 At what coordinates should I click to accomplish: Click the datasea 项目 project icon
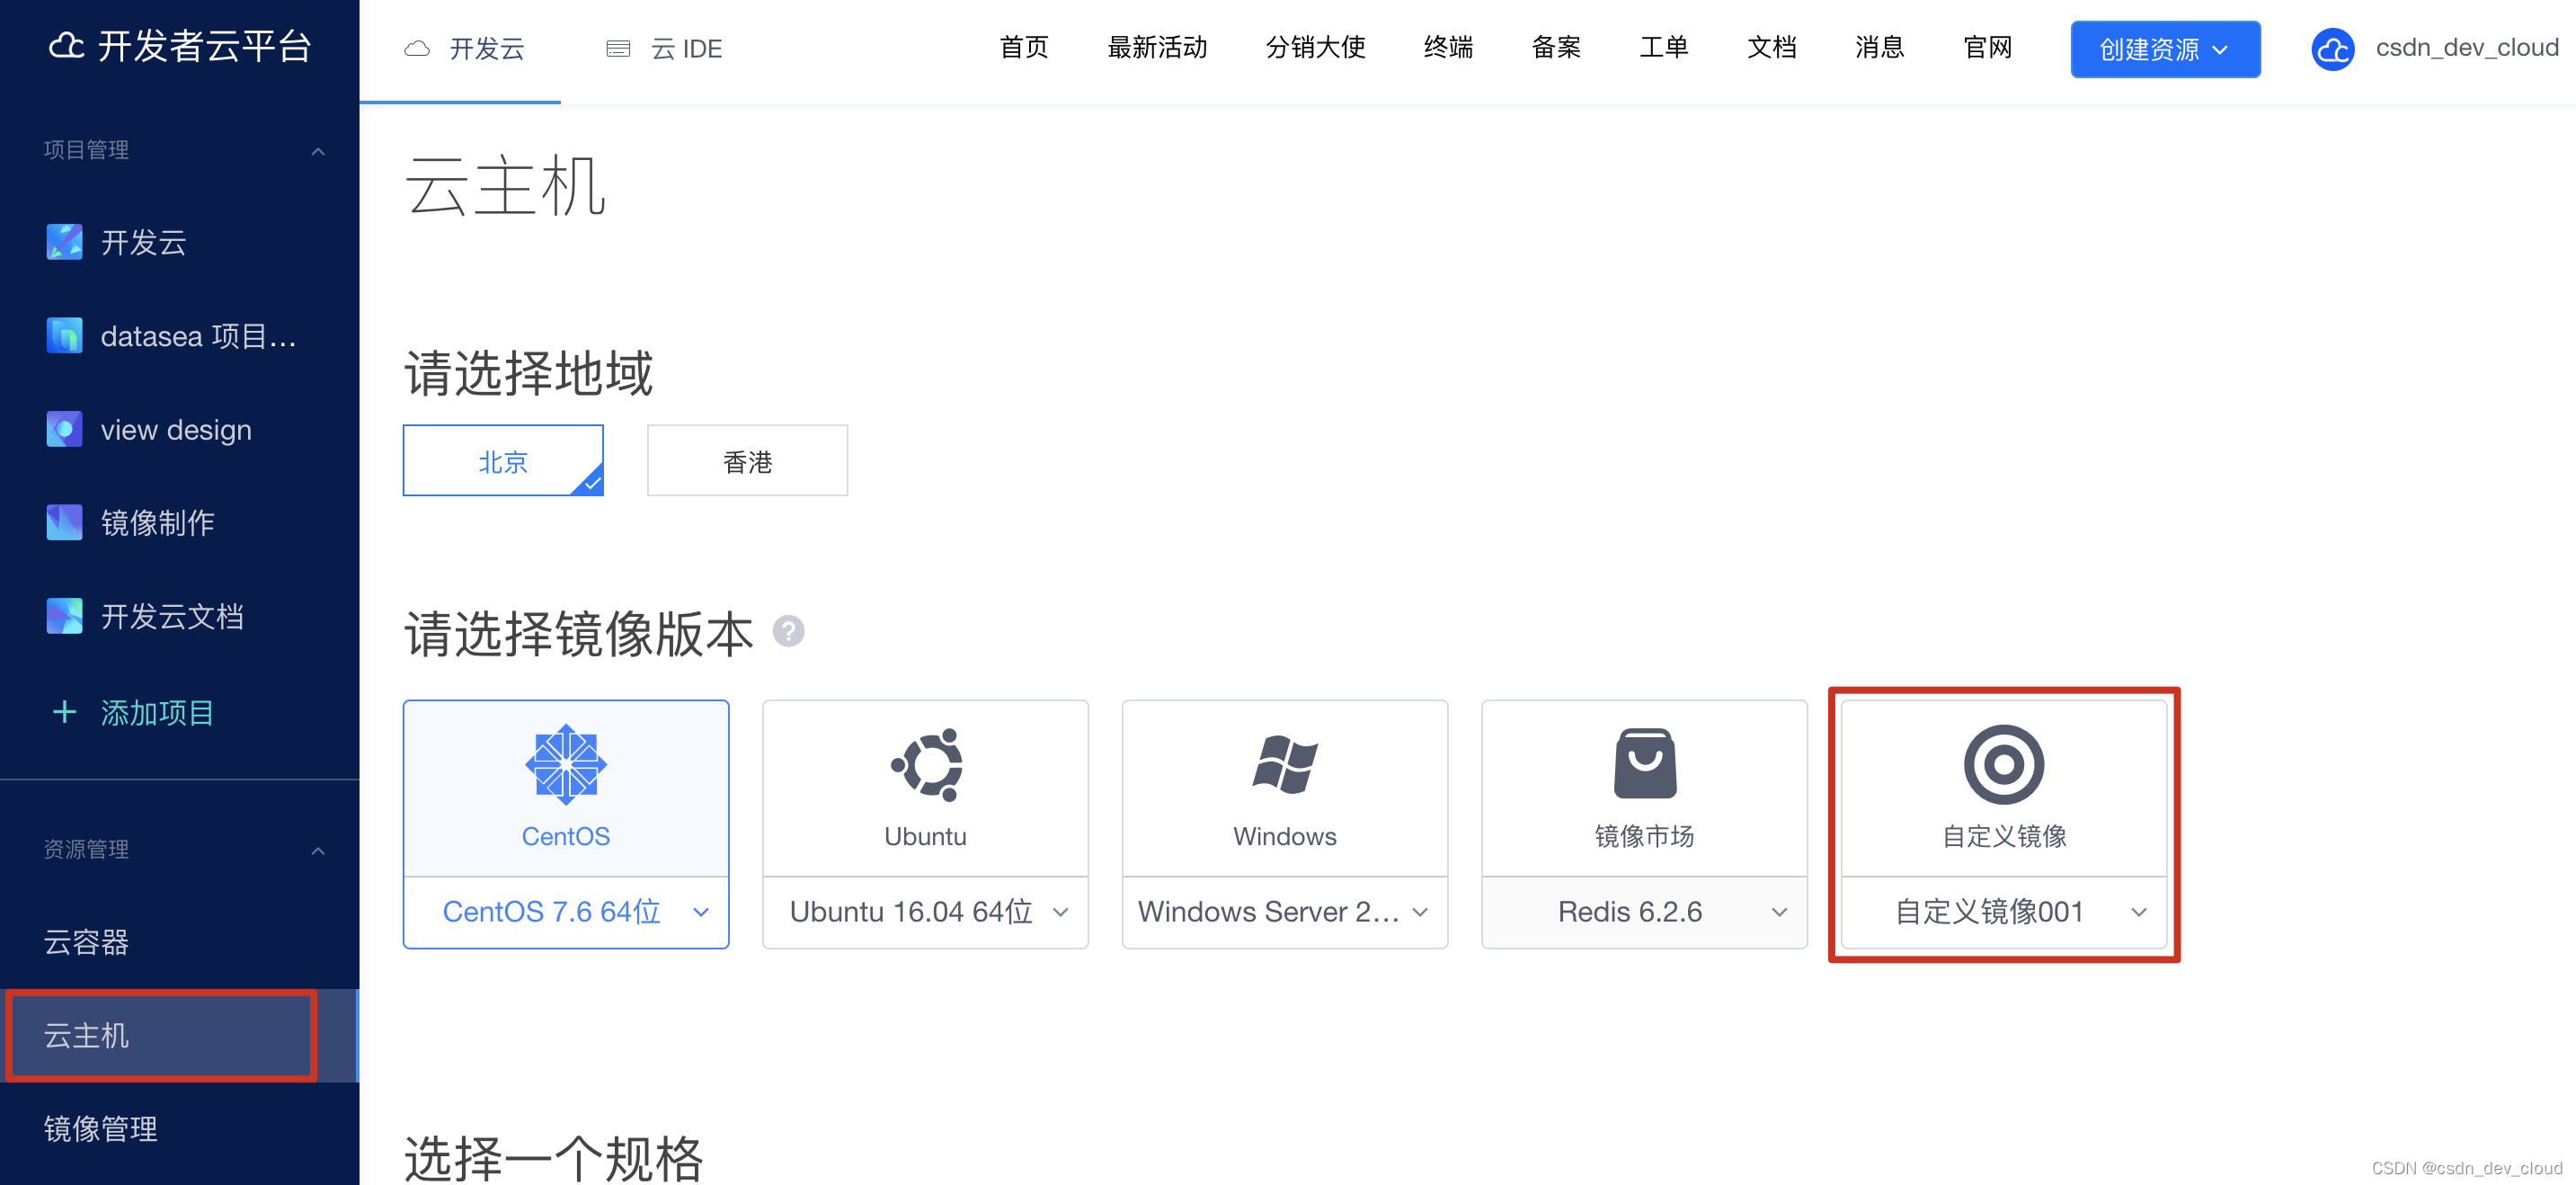pos(64,336)
